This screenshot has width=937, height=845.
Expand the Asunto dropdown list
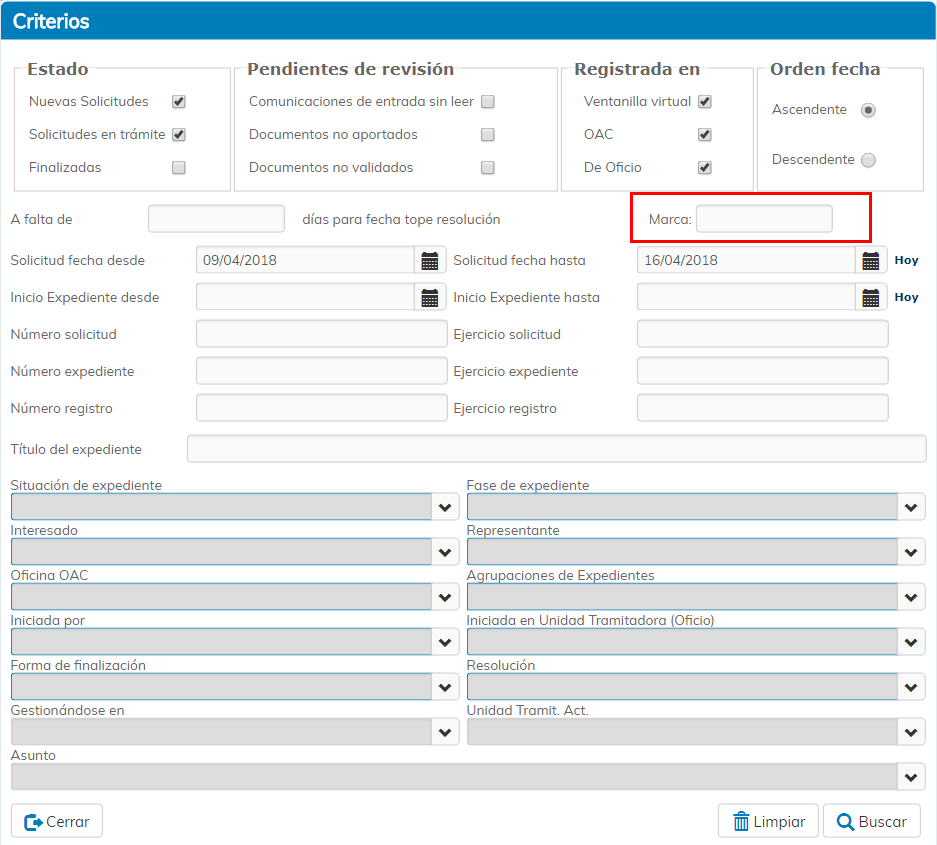point(910,777)
